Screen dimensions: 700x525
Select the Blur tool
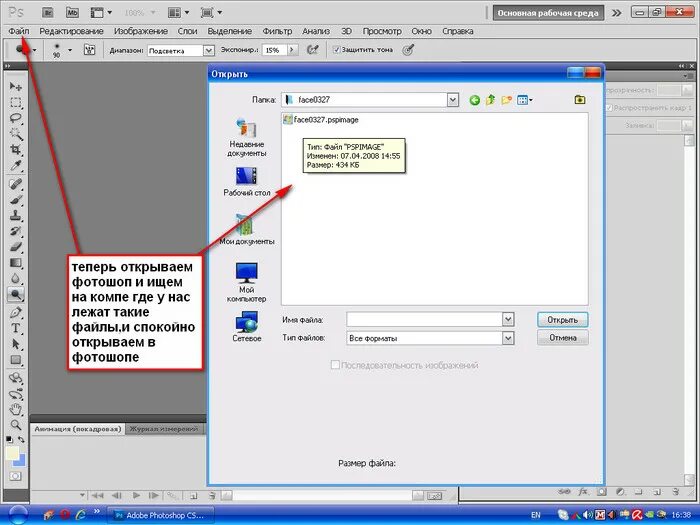click(x=16, y=279)
